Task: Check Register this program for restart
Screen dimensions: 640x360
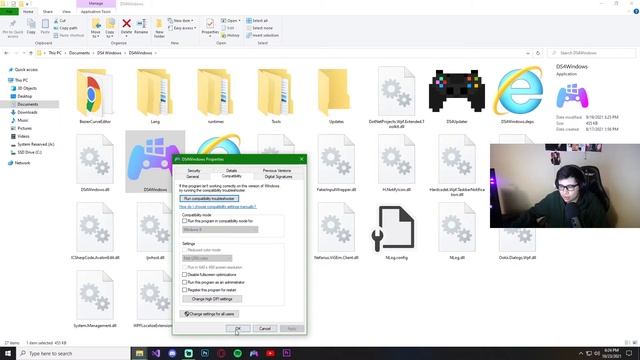Action: (184, 290)
